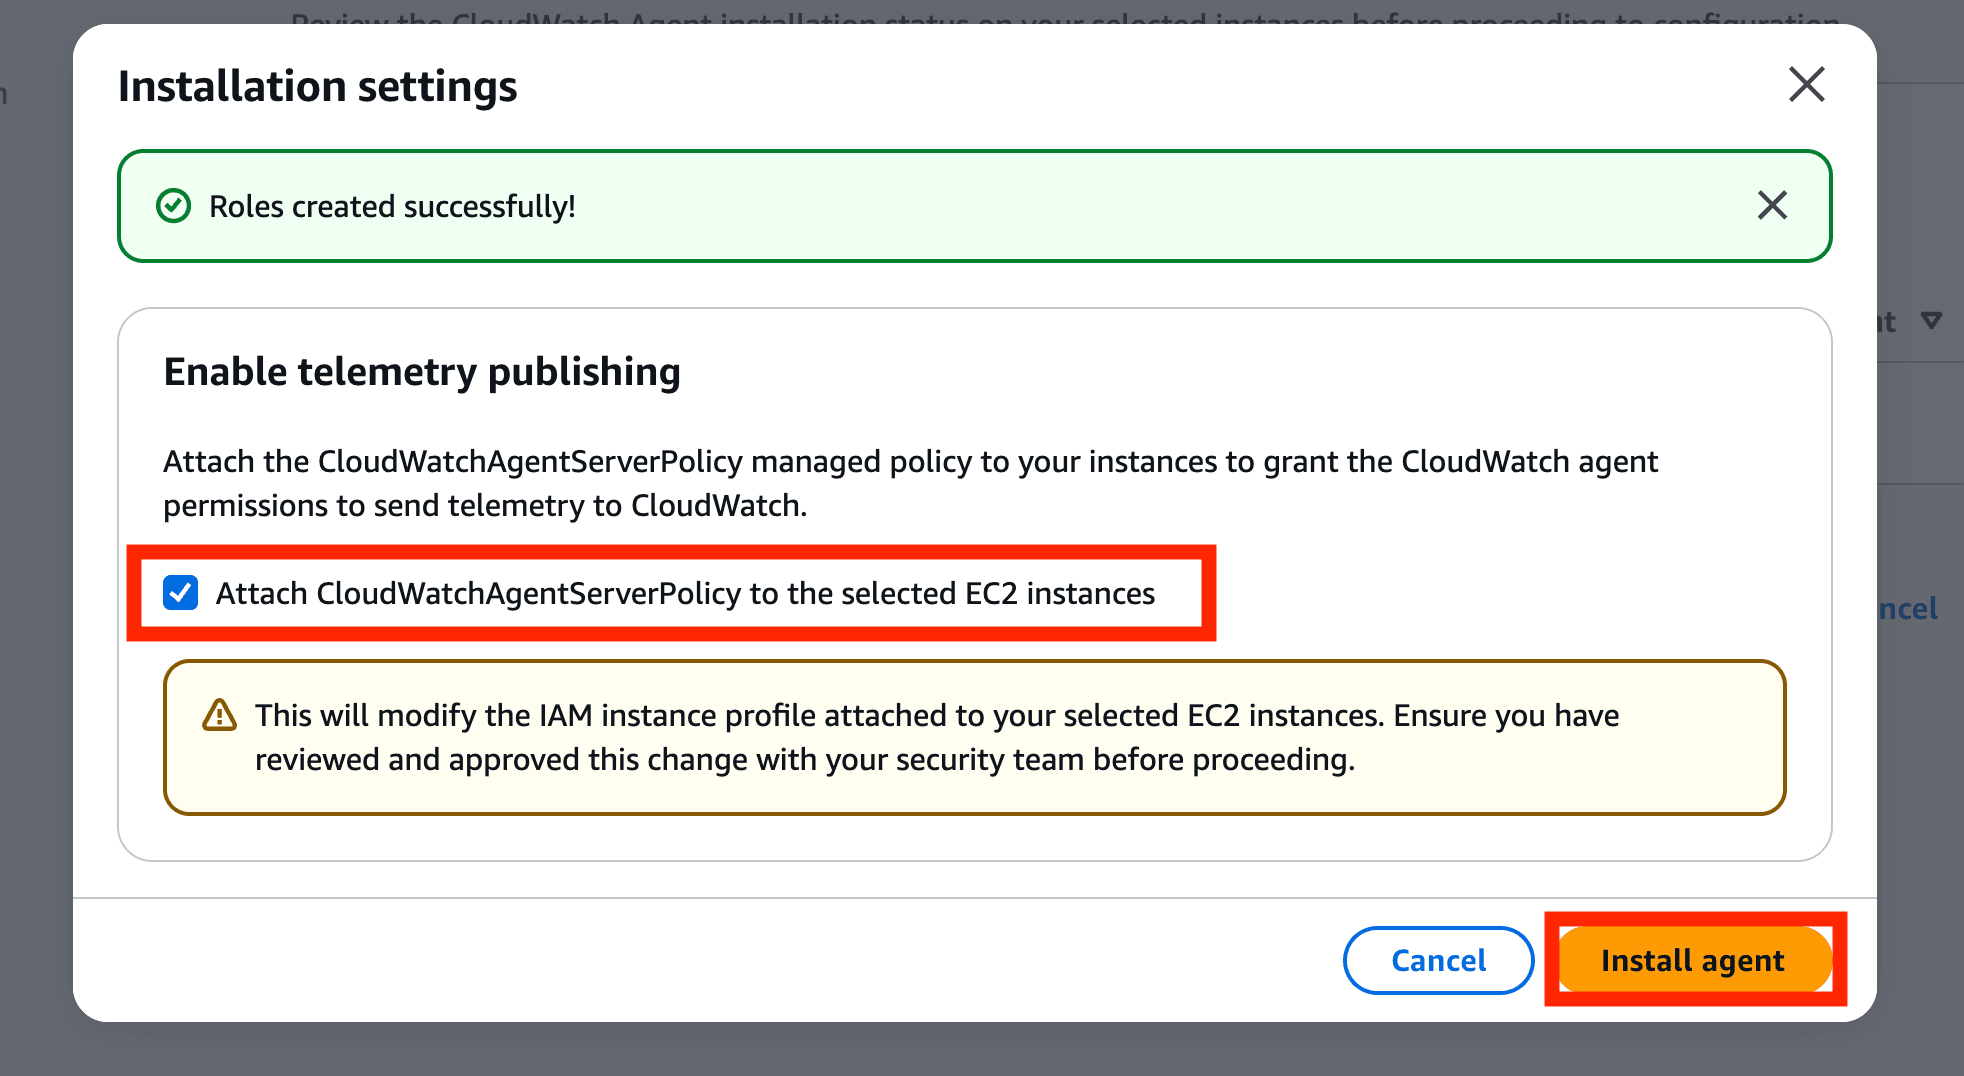Select the Enable telemetry publishing heading
This screenshot has width=1964, height=1076.
[x=422, y=372]
